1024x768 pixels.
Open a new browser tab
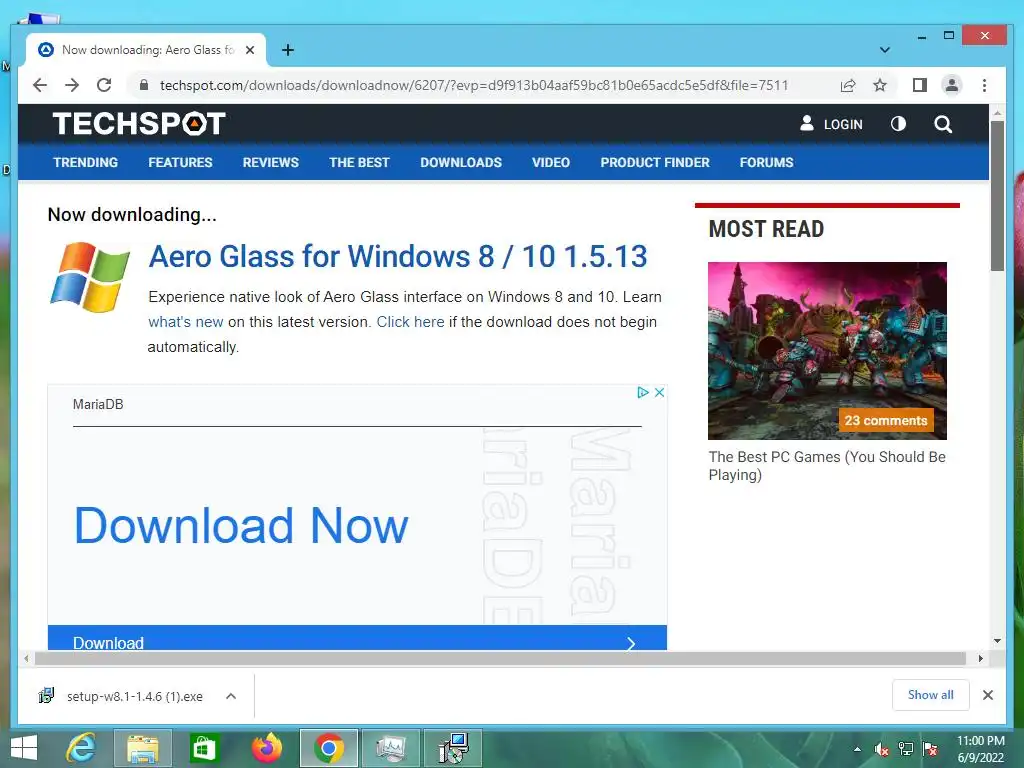[287, 50]
